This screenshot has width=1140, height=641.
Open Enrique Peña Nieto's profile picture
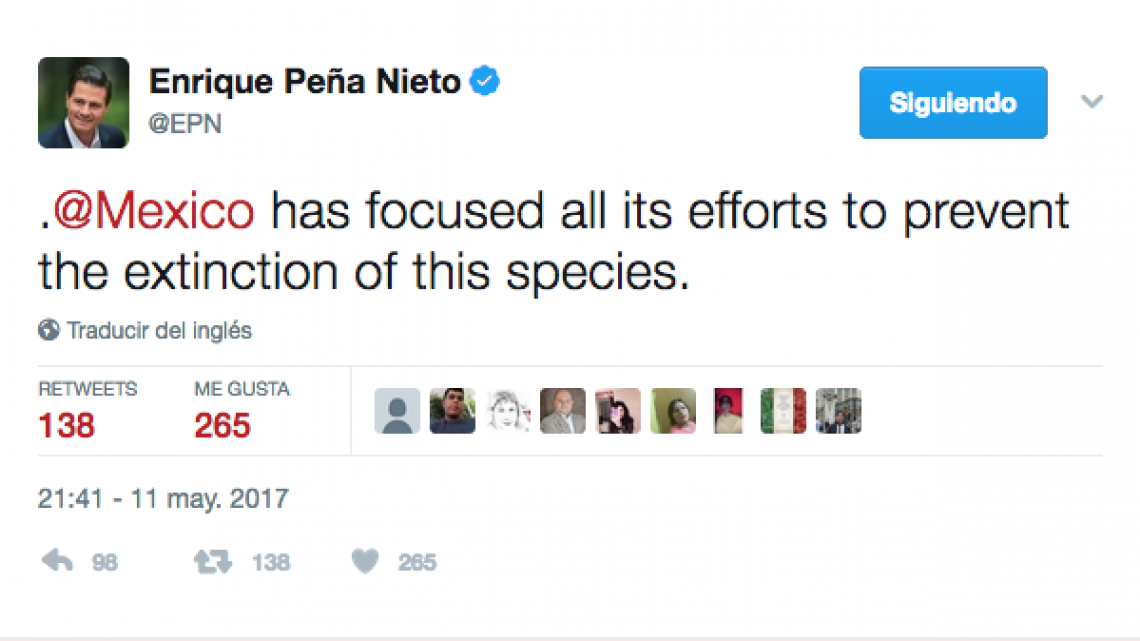pos(83,102)
